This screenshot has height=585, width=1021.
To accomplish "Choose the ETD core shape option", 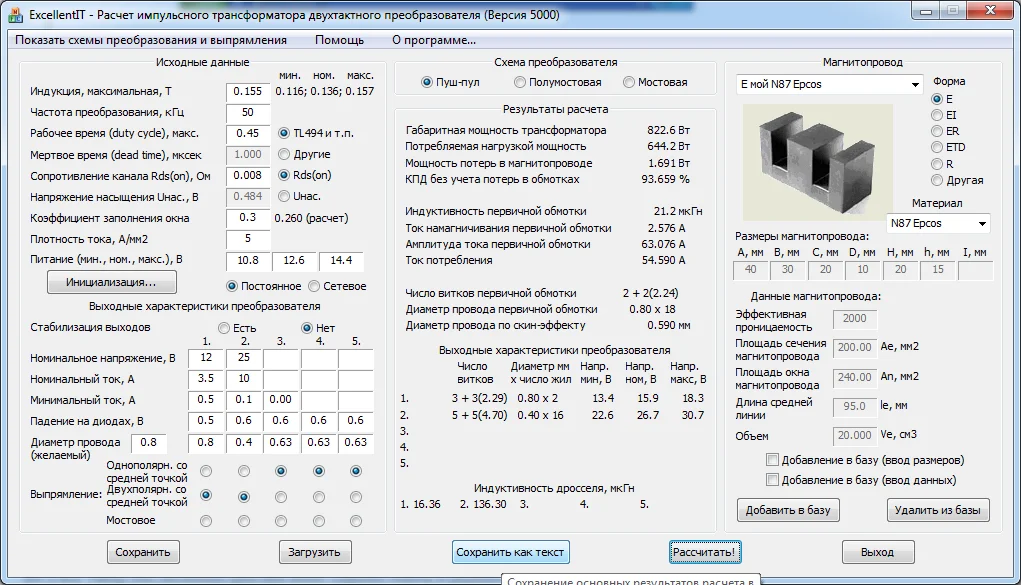I will [x=936, y=147].
